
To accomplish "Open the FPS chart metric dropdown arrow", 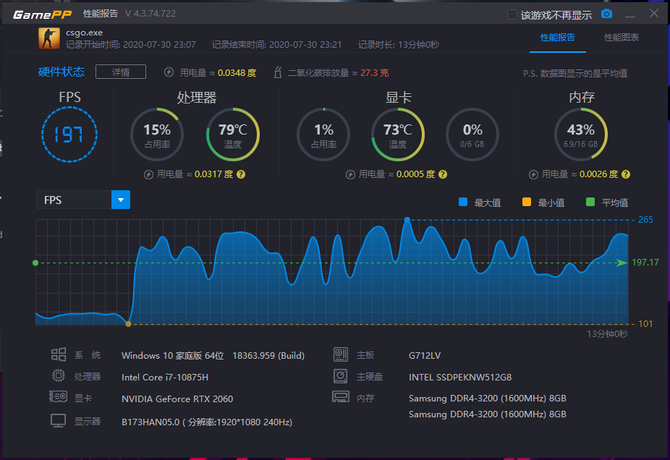I will click(120, 199).
